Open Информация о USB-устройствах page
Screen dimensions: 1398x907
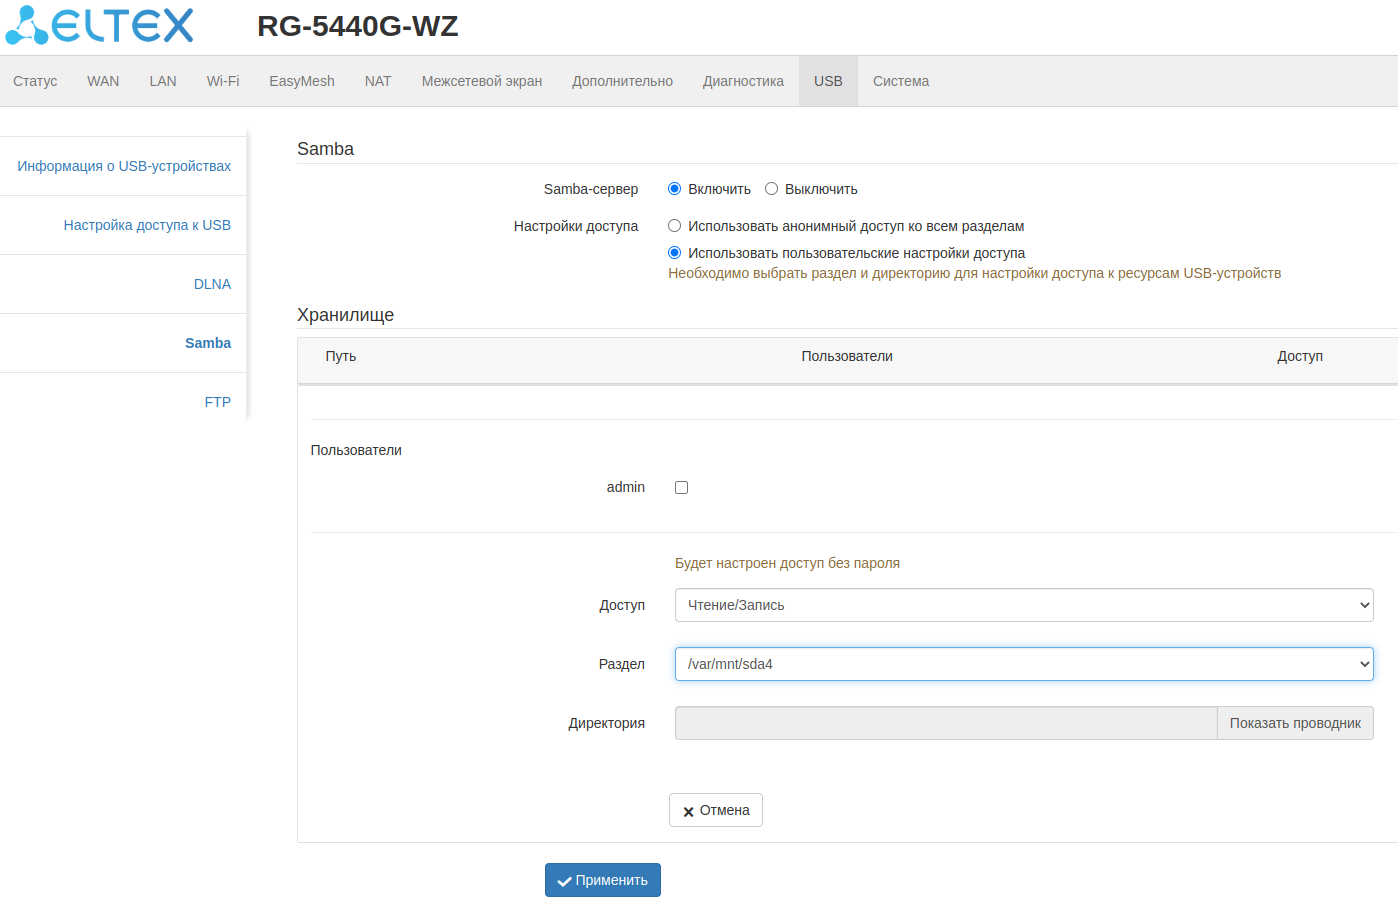click(x=124, y=166)
